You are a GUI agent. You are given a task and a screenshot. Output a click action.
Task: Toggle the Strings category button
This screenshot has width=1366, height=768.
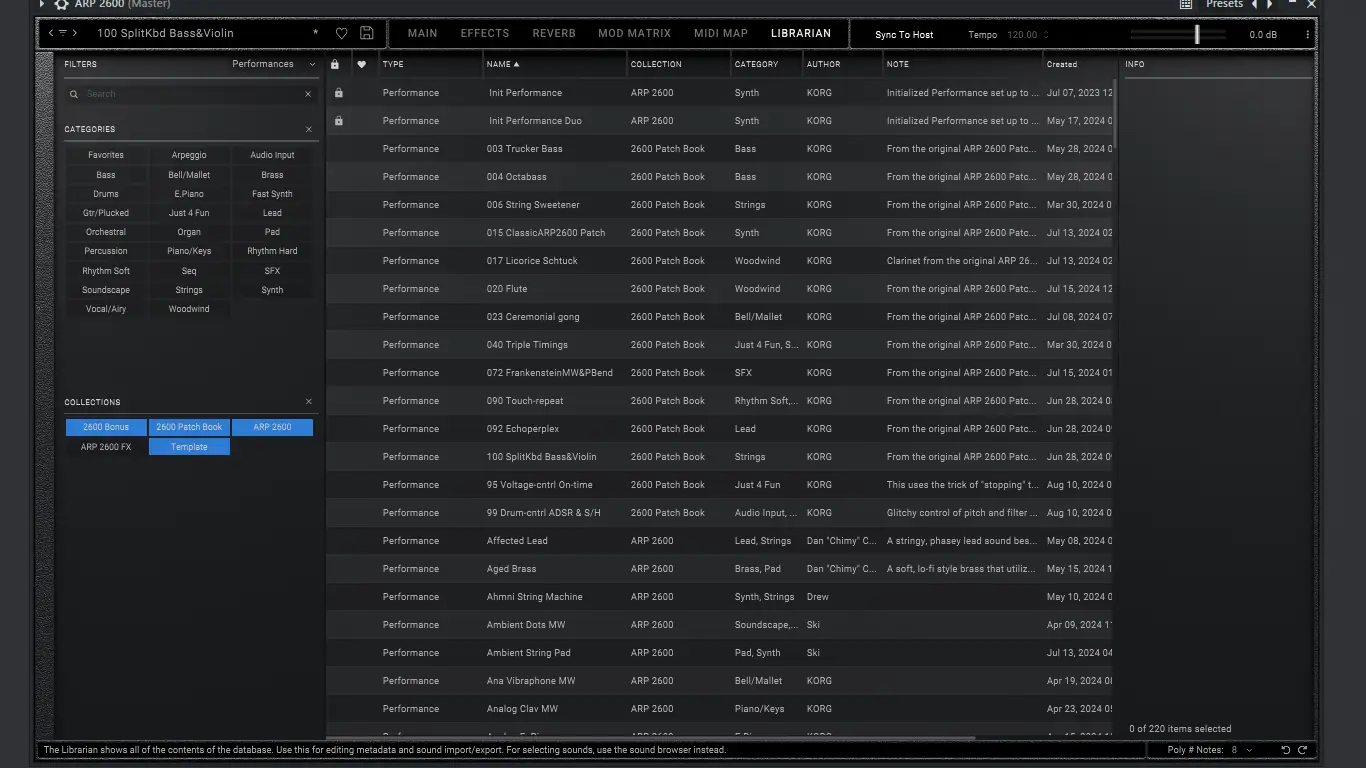tap(189, 290)
